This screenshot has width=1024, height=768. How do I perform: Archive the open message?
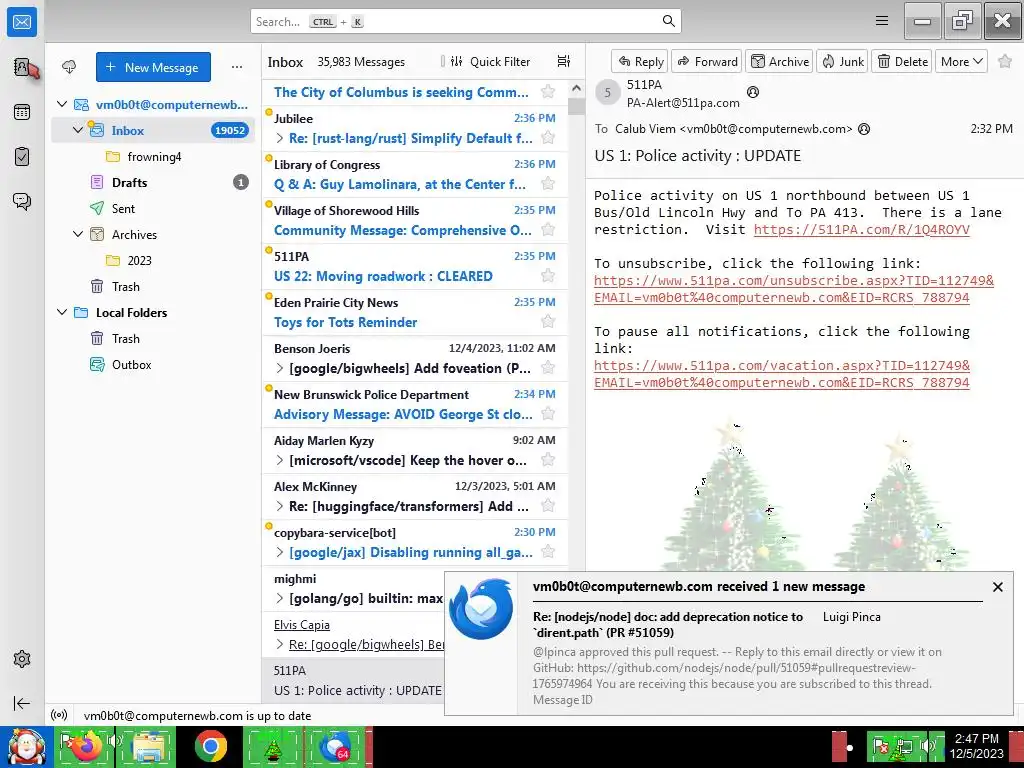(779, 61)
